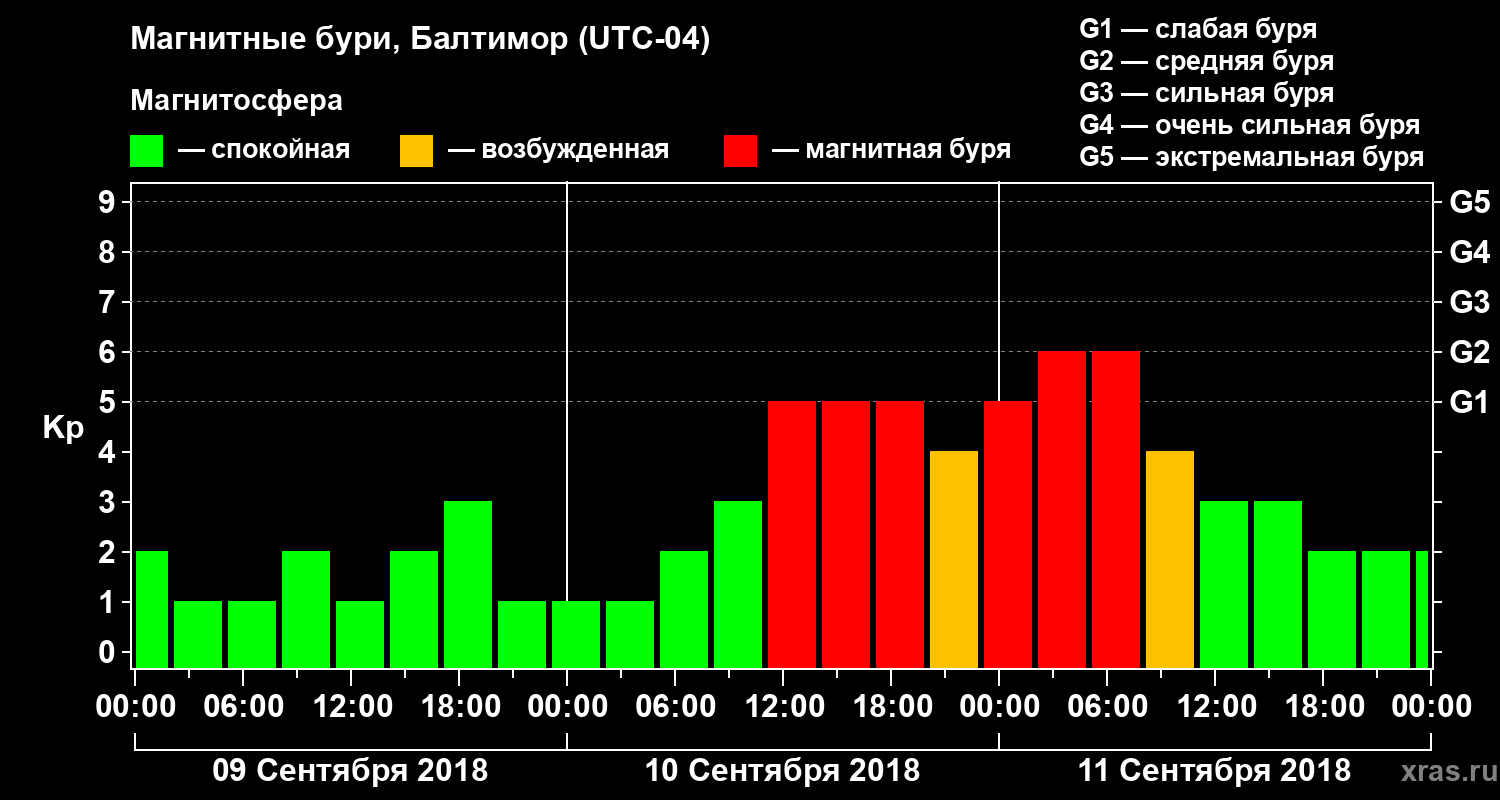
Task: Click the 06:00 time label of 11 September
Action: point(1107,707)
